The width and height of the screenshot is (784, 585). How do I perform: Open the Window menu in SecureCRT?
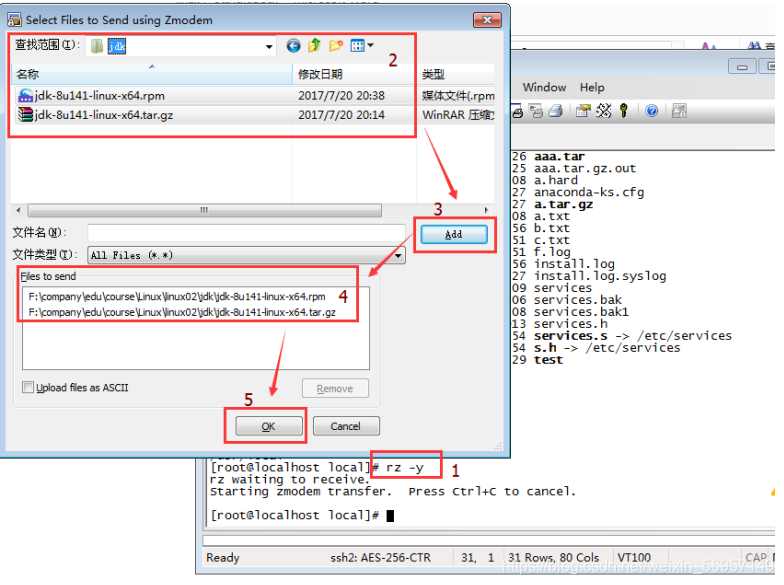pyautogui.click(x=544, y=88)
